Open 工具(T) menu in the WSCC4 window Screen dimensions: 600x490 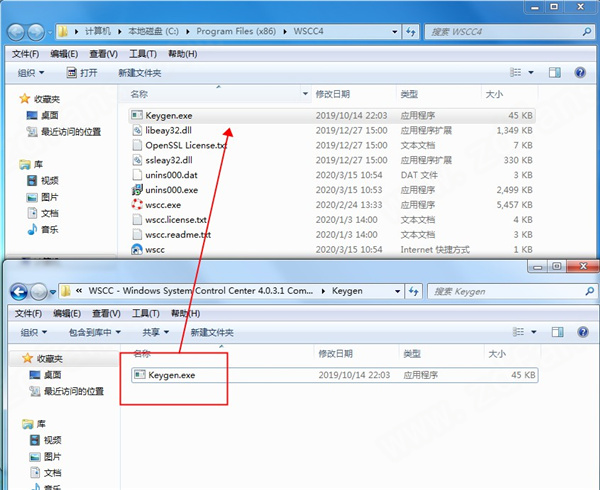pyautogui.click(x=143, y=54)
